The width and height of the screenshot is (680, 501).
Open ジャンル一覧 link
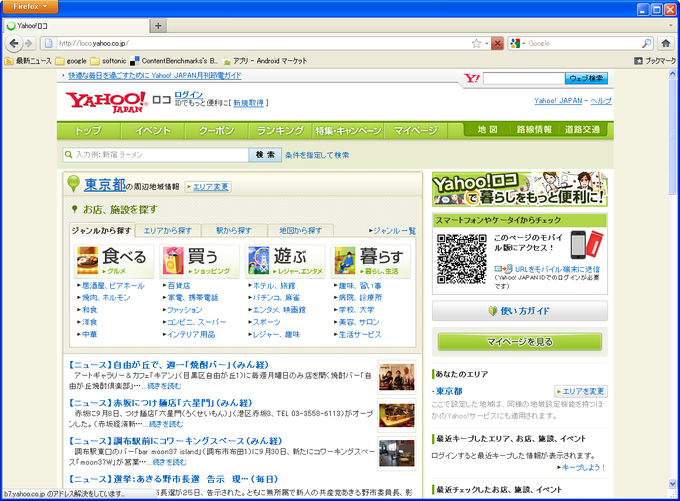coord(392,230)
